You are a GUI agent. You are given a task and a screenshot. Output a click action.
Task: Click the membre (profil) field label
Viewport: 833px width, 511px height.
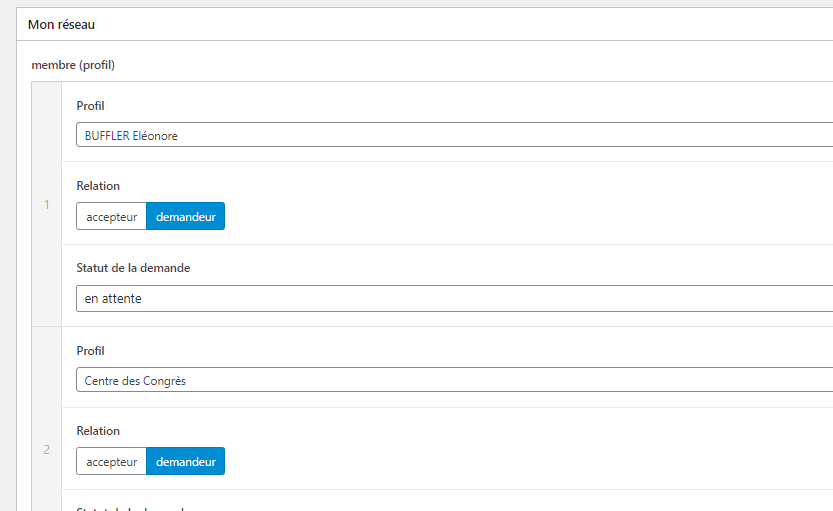pos(73,65)
